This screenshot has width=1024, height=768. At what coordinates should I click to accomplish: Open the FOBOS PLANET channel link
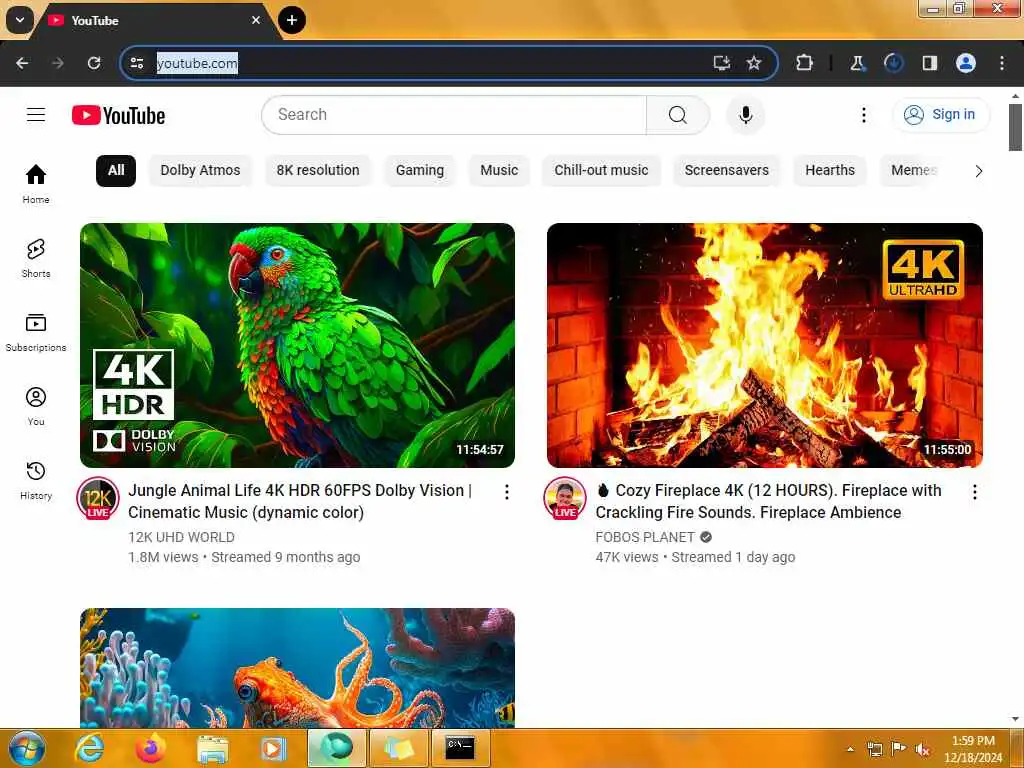point(645,537)
